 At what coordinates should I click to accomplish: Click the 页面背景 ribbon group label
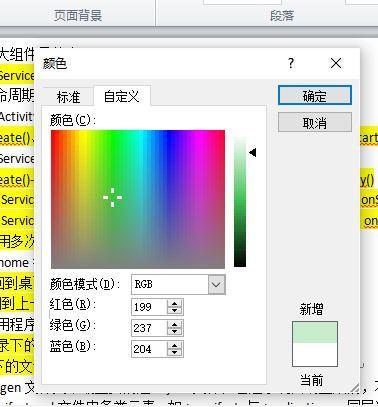click(78, 15)
